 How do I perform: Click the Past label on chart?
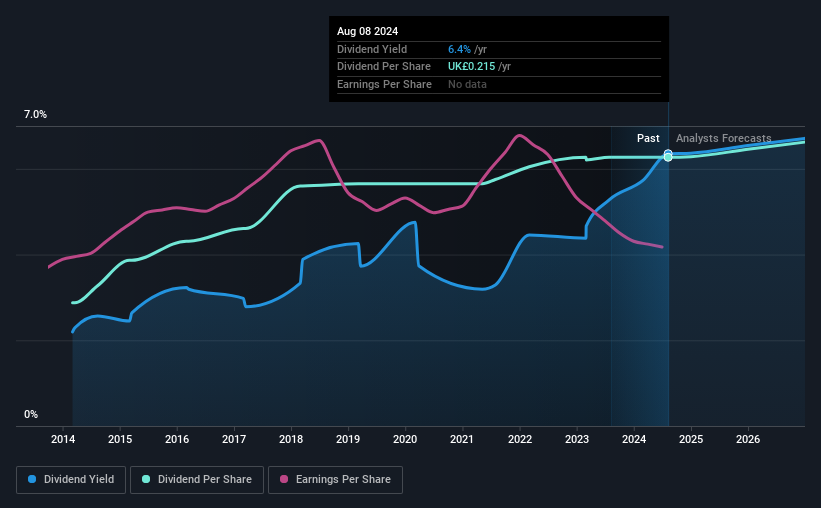point(648,138)
